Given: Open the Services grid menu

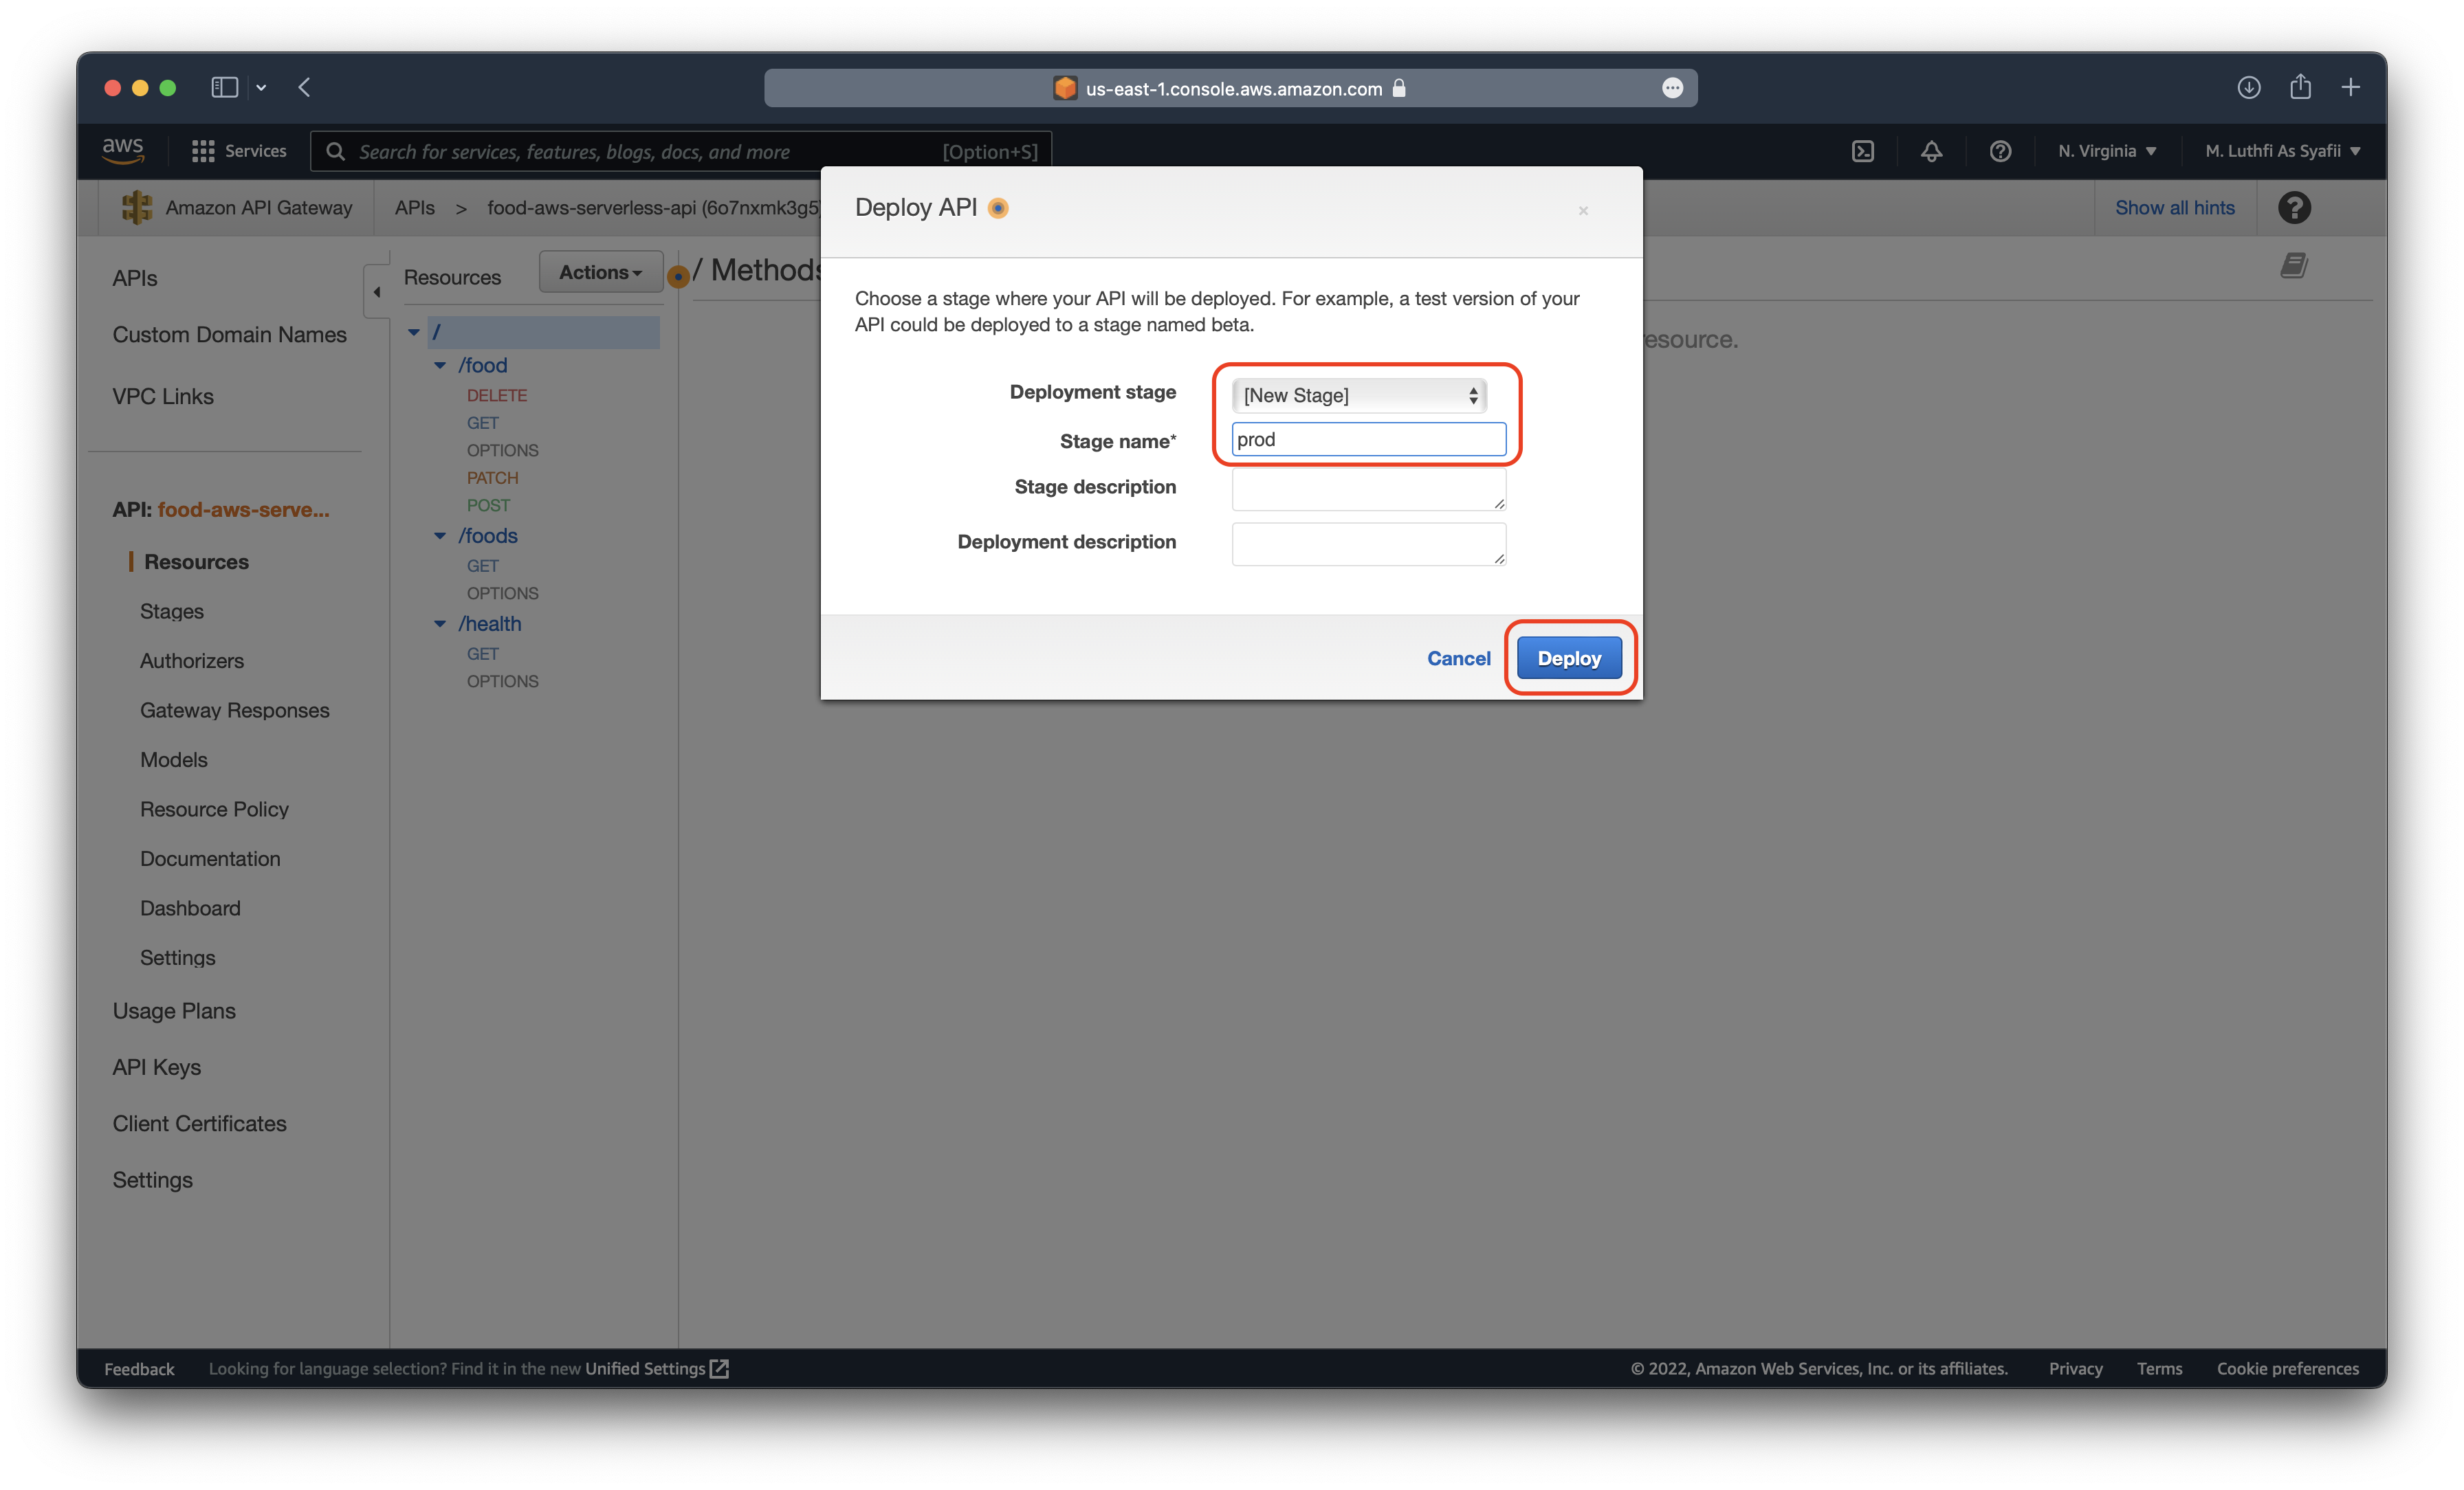Looking at the screenshot, I should click(x=239, y=151).
